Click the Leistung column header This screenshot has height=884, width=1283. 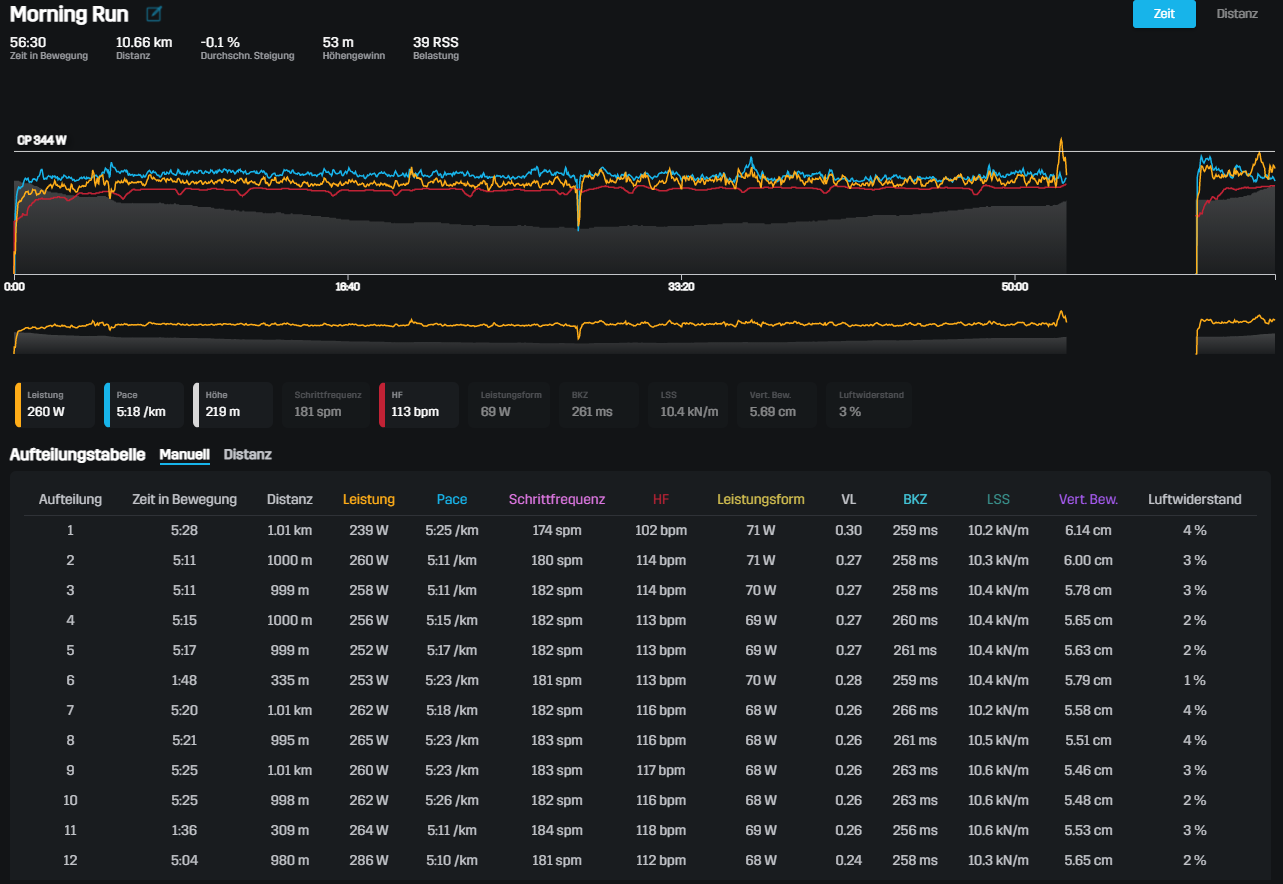(368, 499)
